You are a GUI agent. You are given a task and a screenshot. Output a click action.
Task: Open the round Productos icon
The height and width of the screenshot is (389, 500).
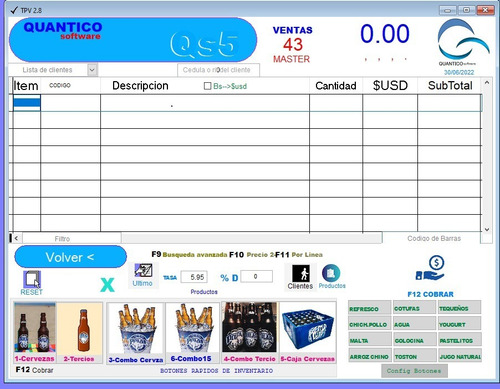point(331,273)
